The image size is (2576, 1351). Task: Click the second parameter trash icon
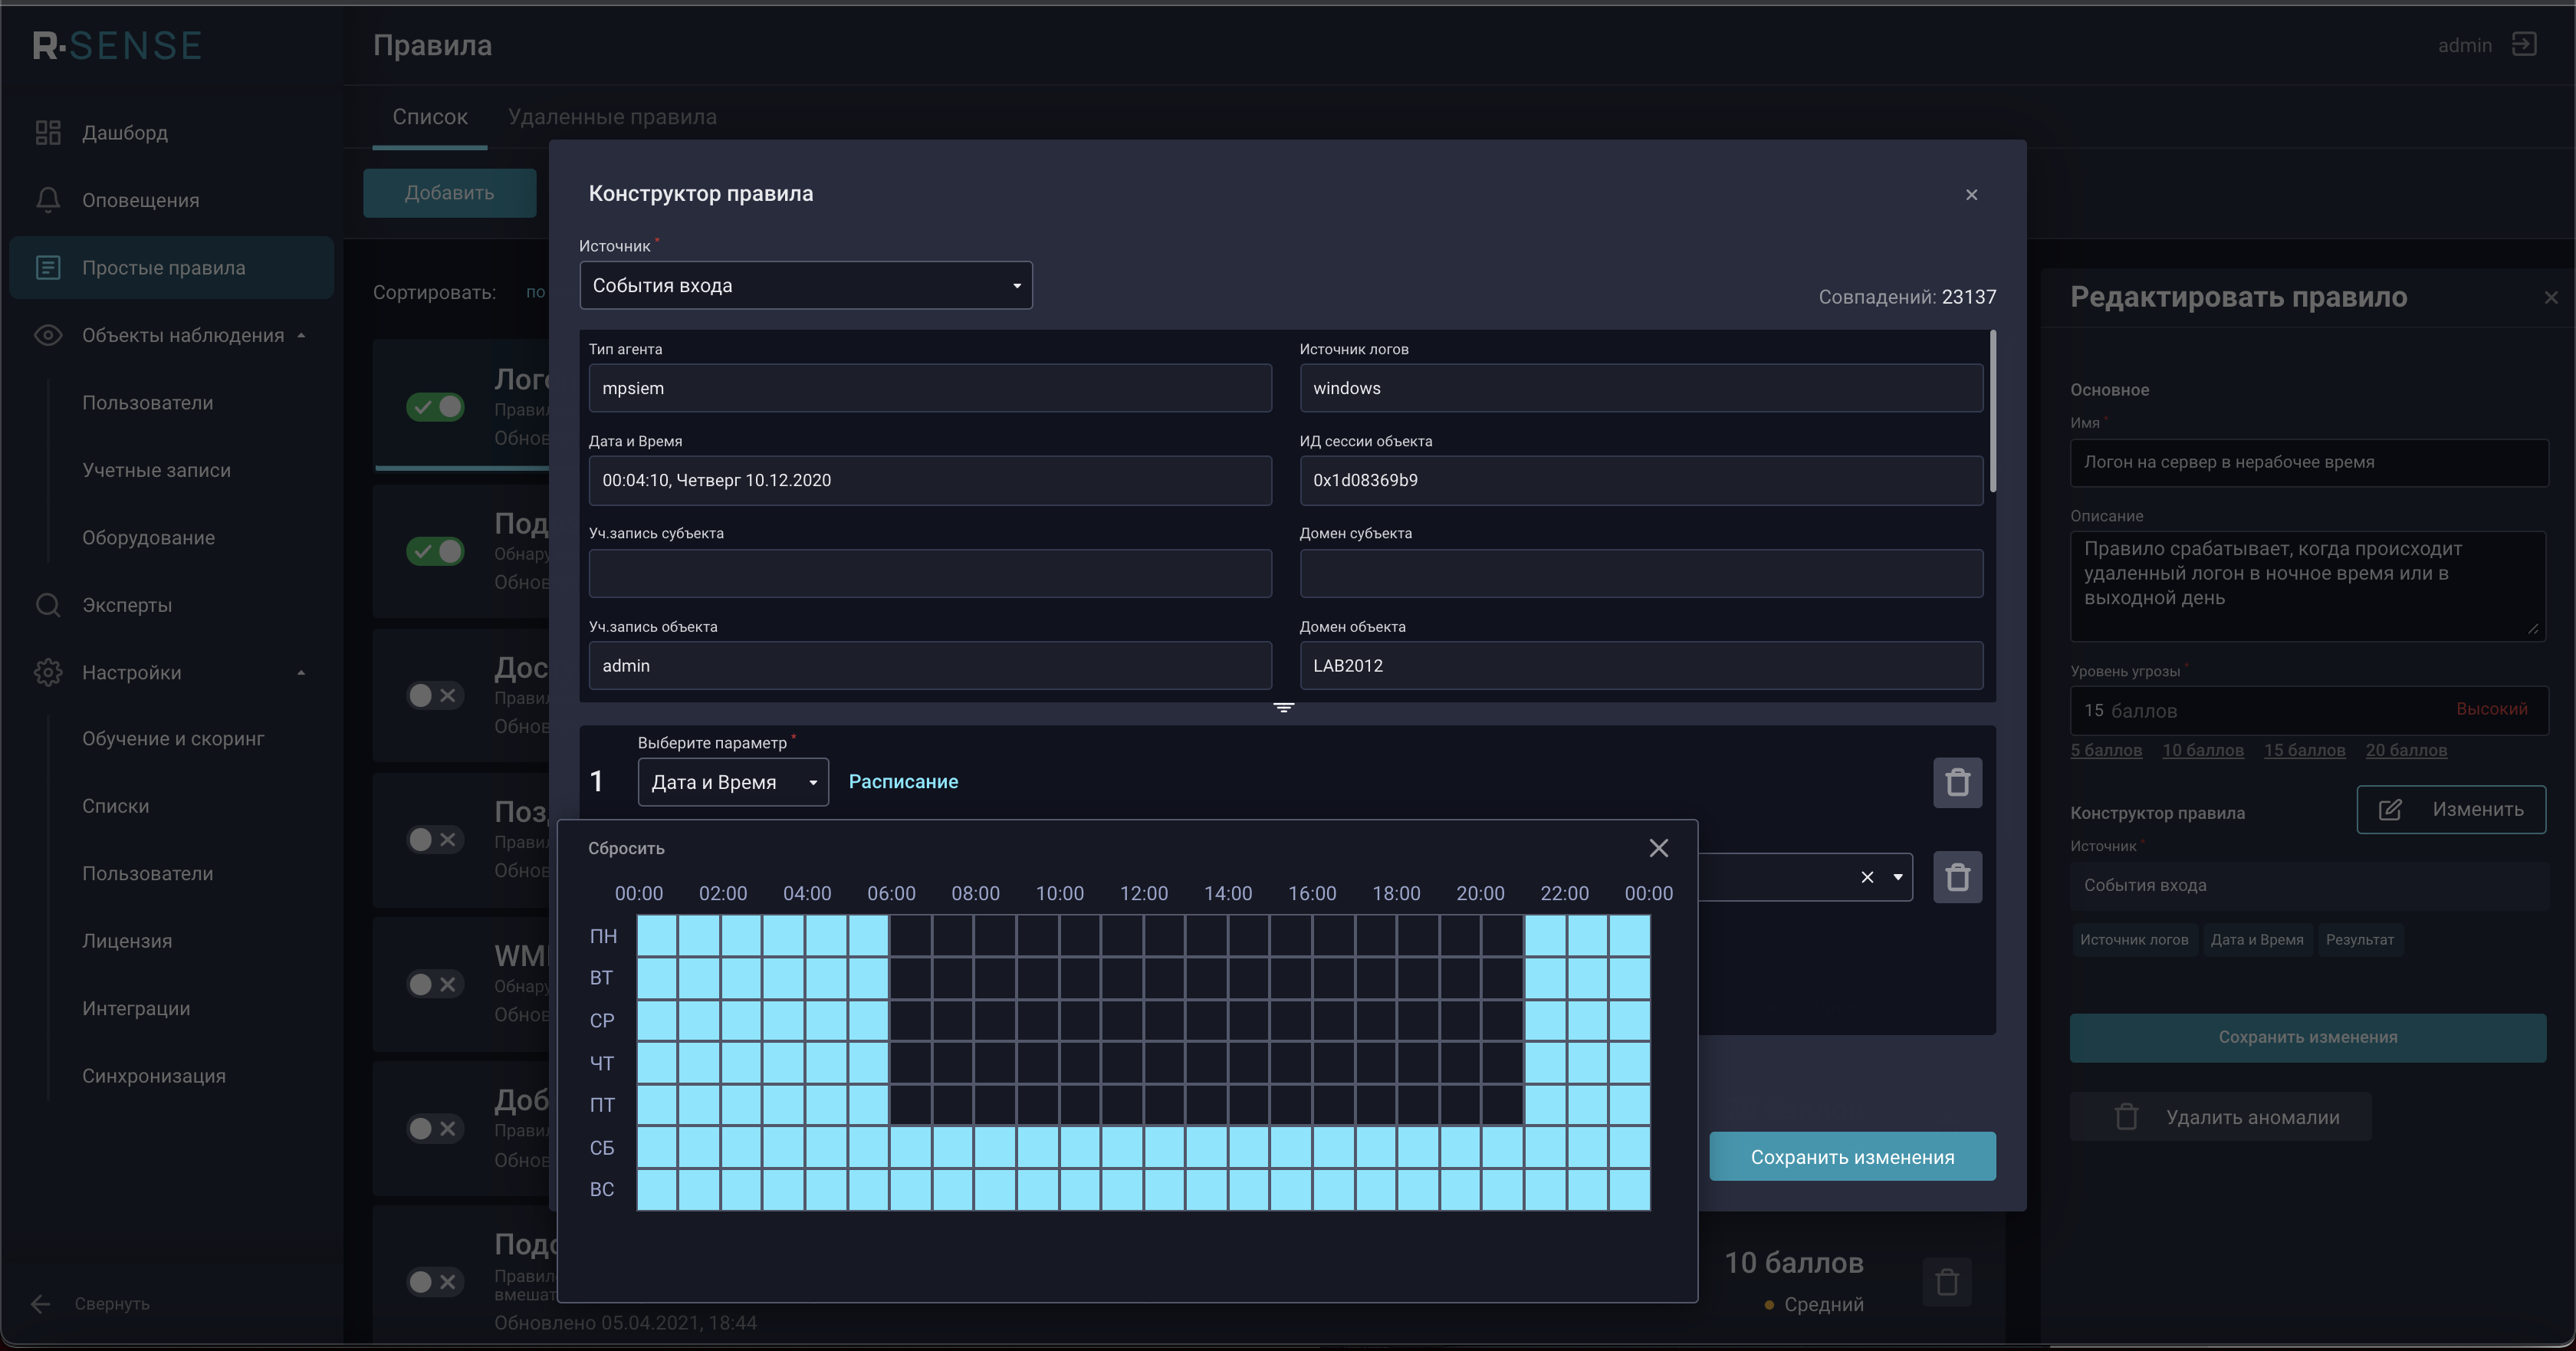[x=1957, y=877]
